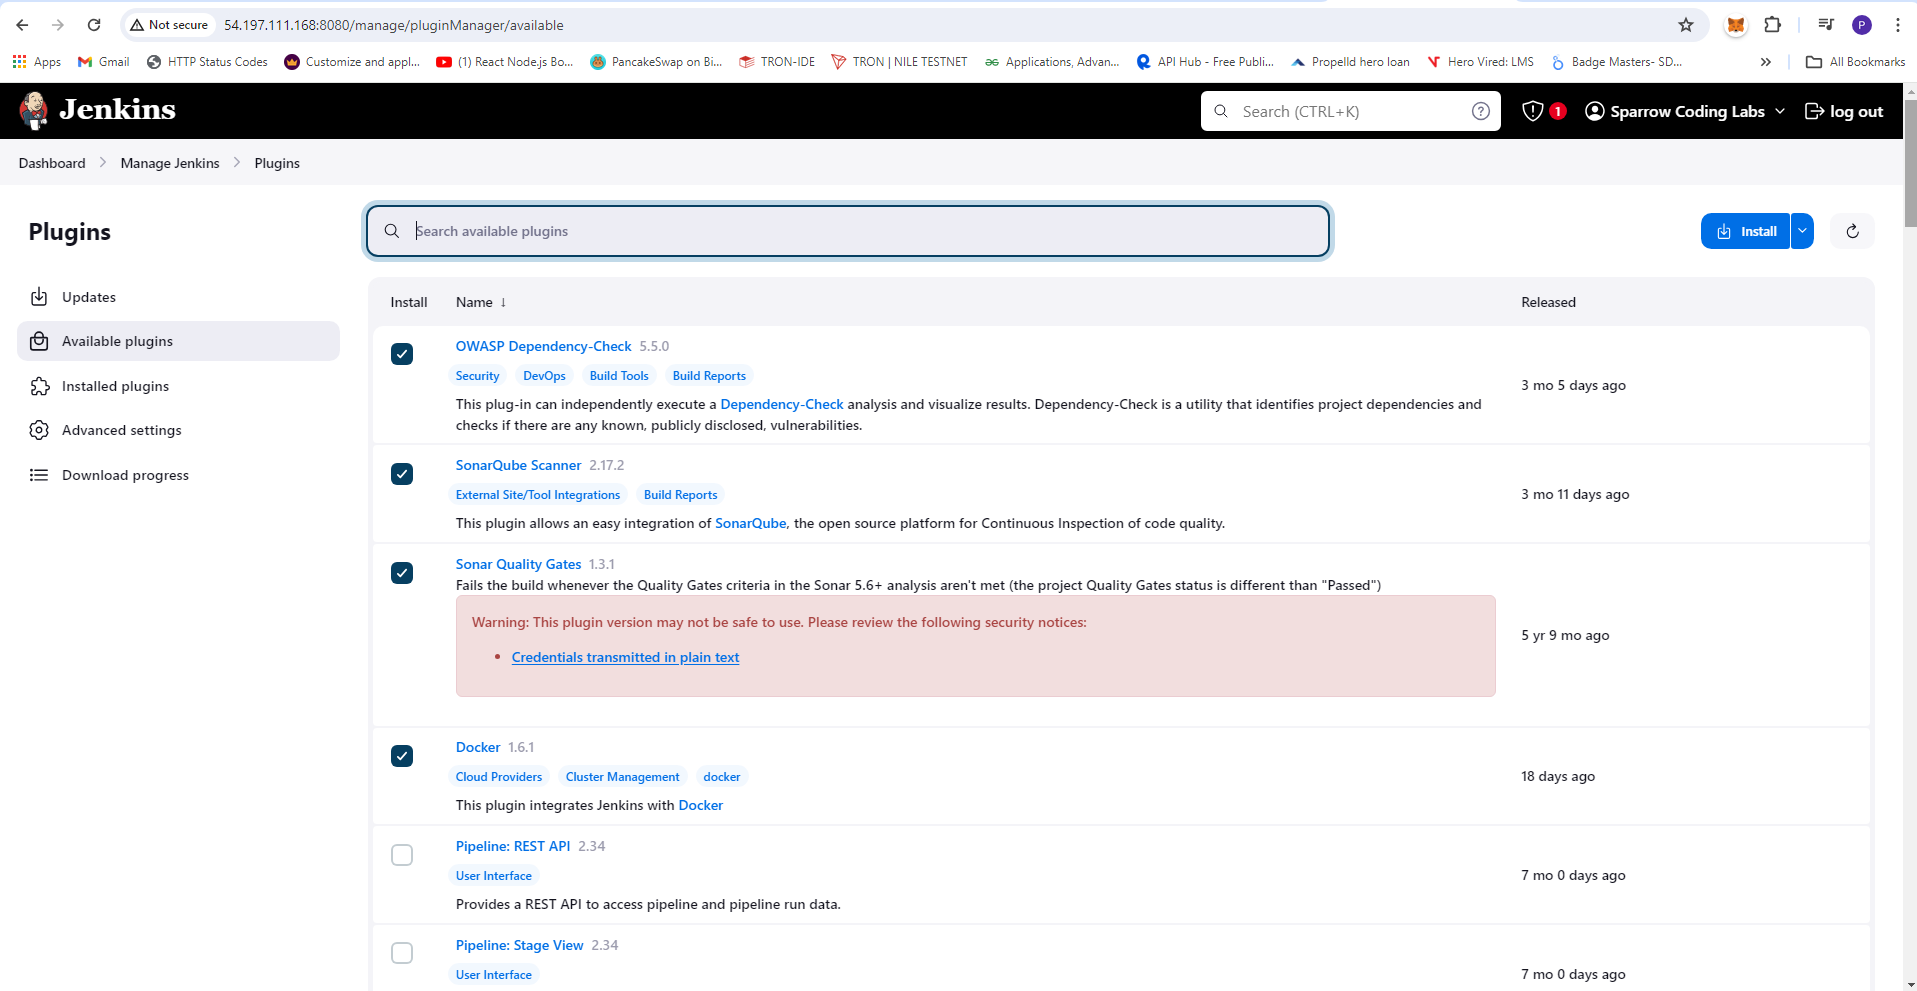The height and width of the screenshot is (991, 1917).
Task: Open the security warnings shield icon
Action: coord(1532,111)
